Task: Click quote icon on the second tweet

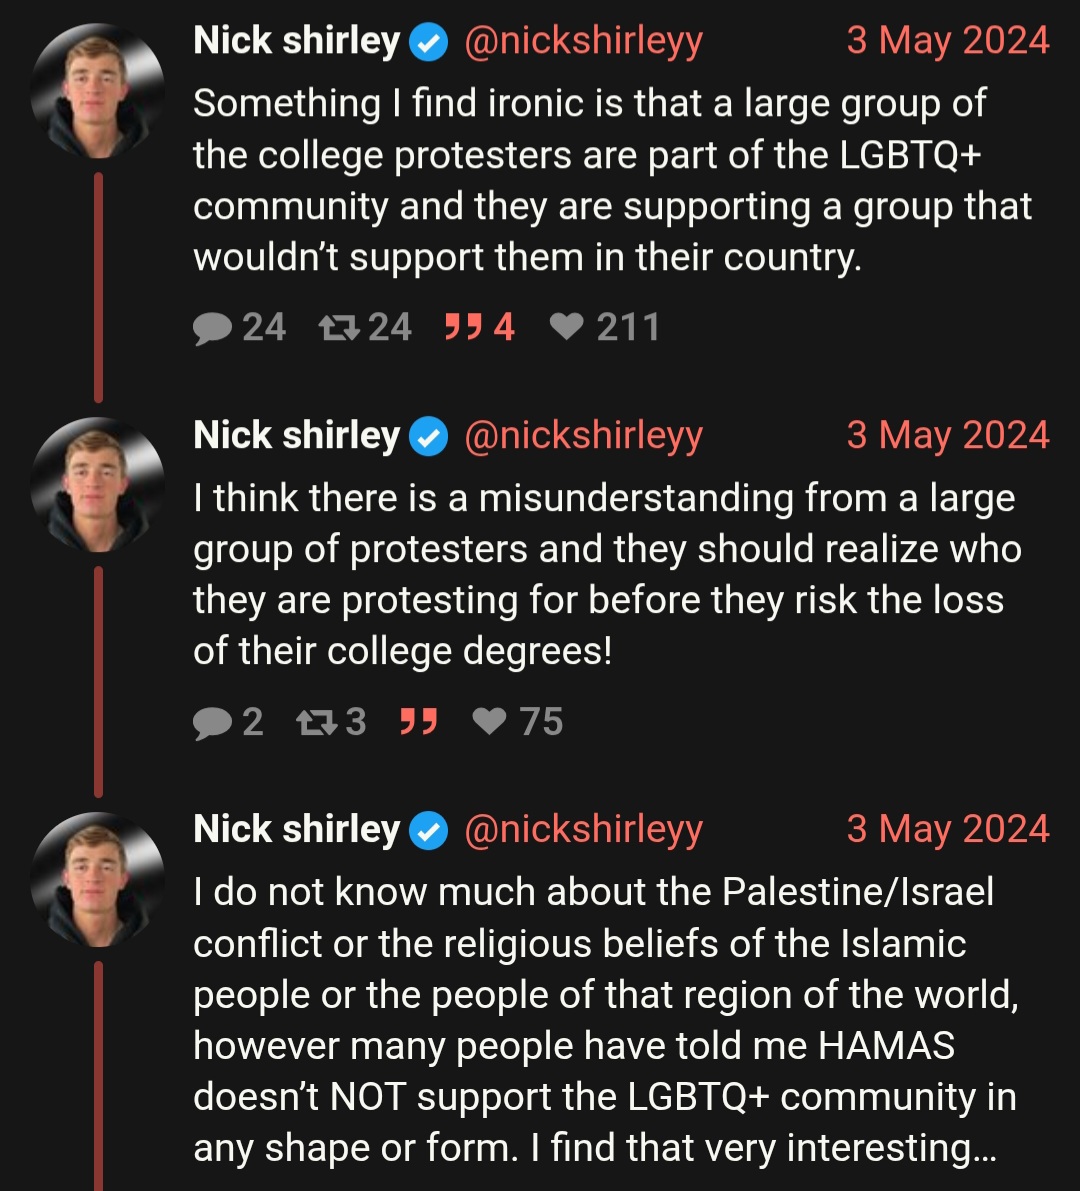Action: pos(418,721)
